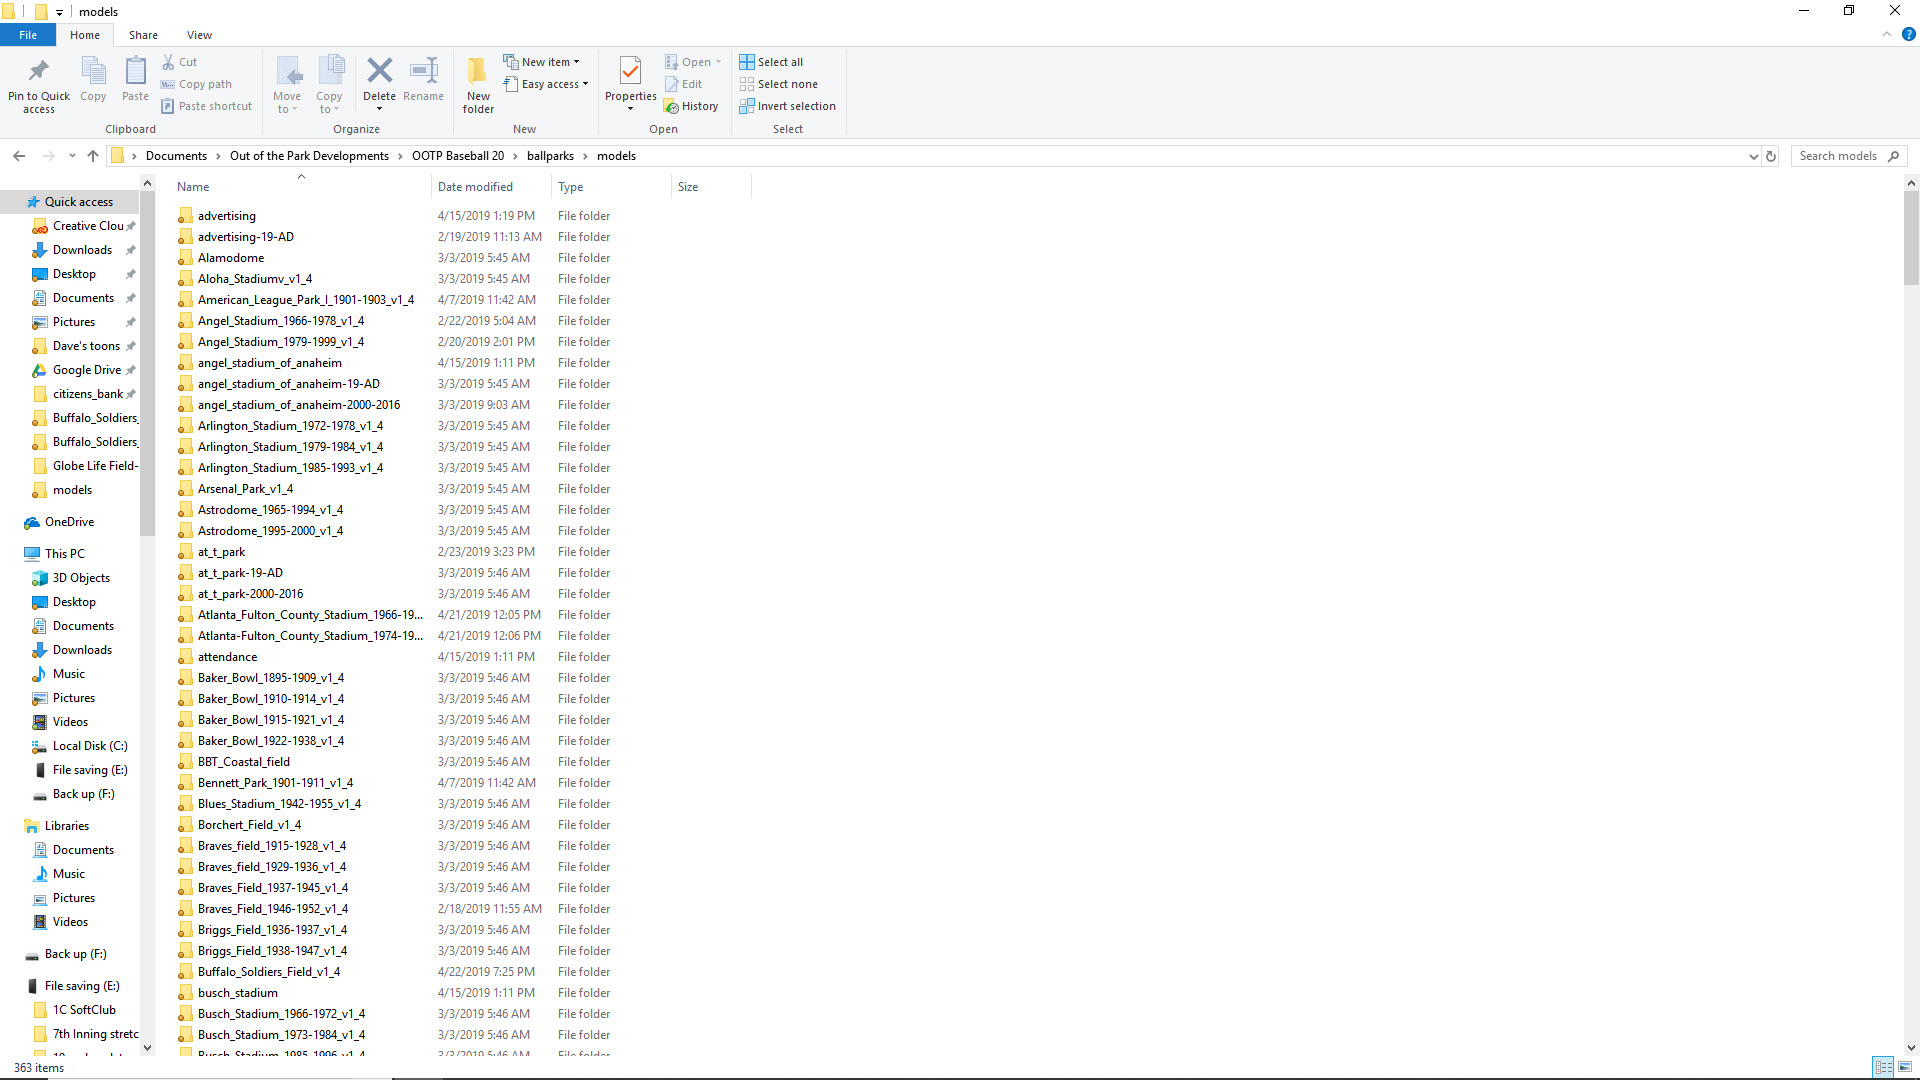This screenshot has width=1920, height=1080.
Task: Click Select none option
Action: pyautogui.click(x=778, y=84)
